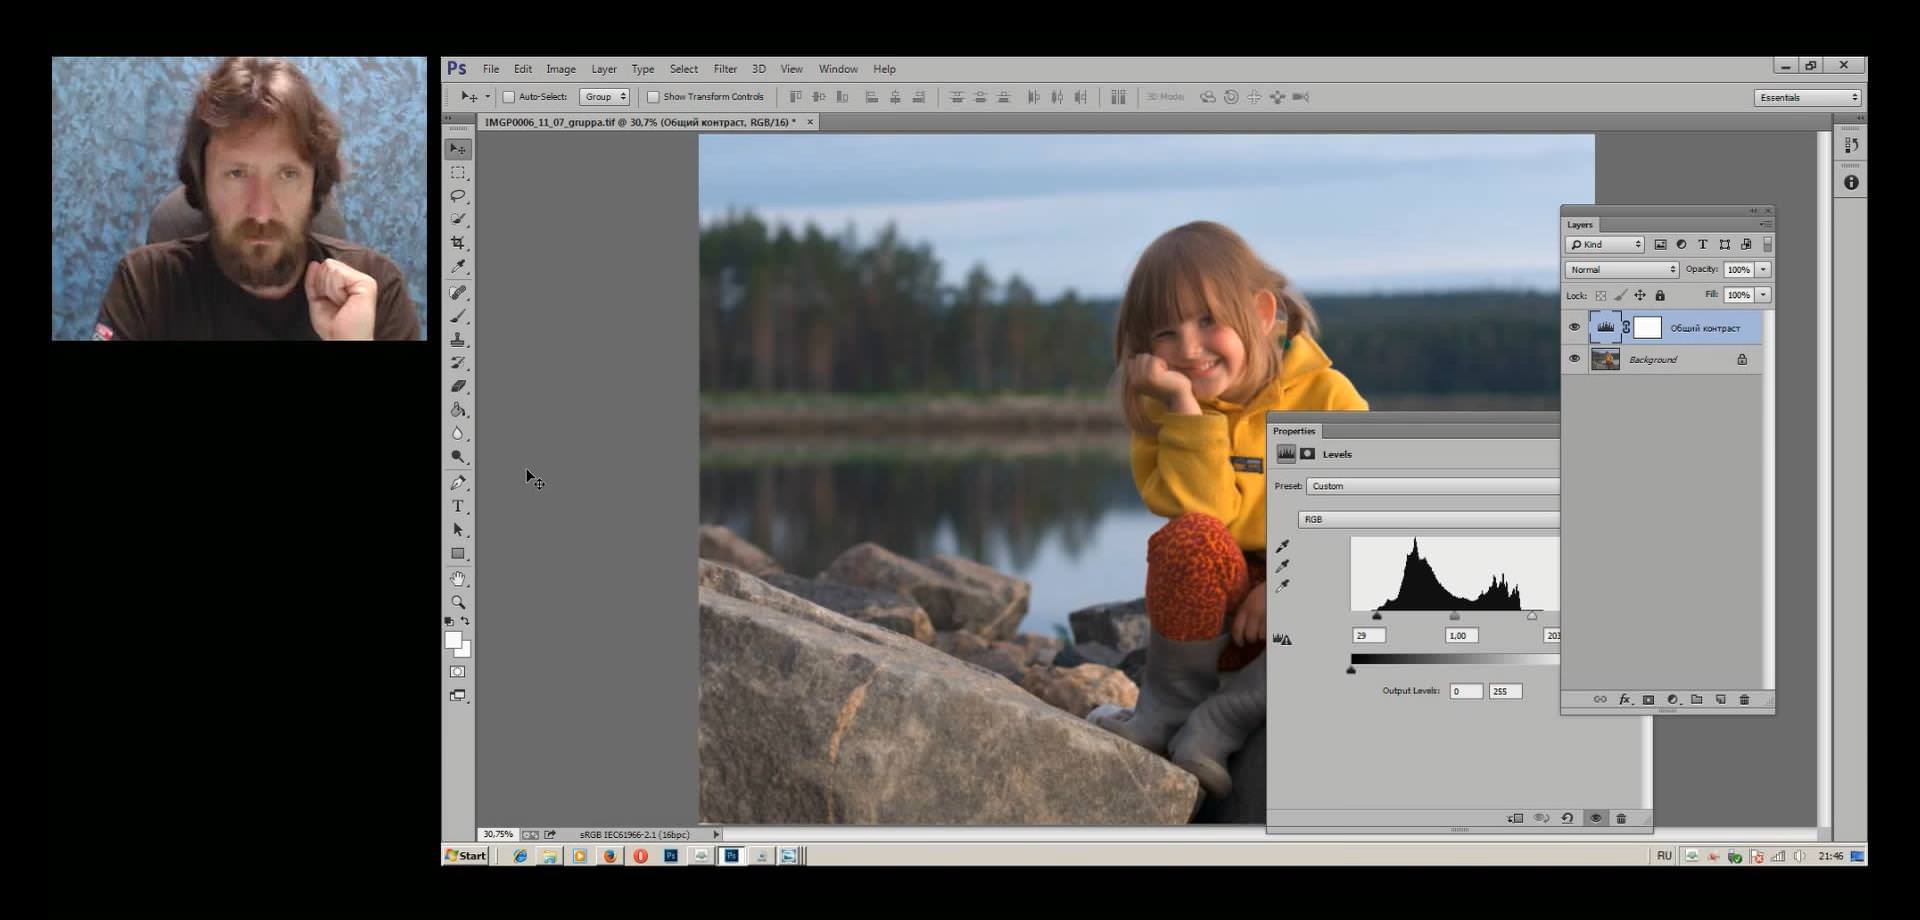Add a layer style via the fx icon

(1625, 700)
